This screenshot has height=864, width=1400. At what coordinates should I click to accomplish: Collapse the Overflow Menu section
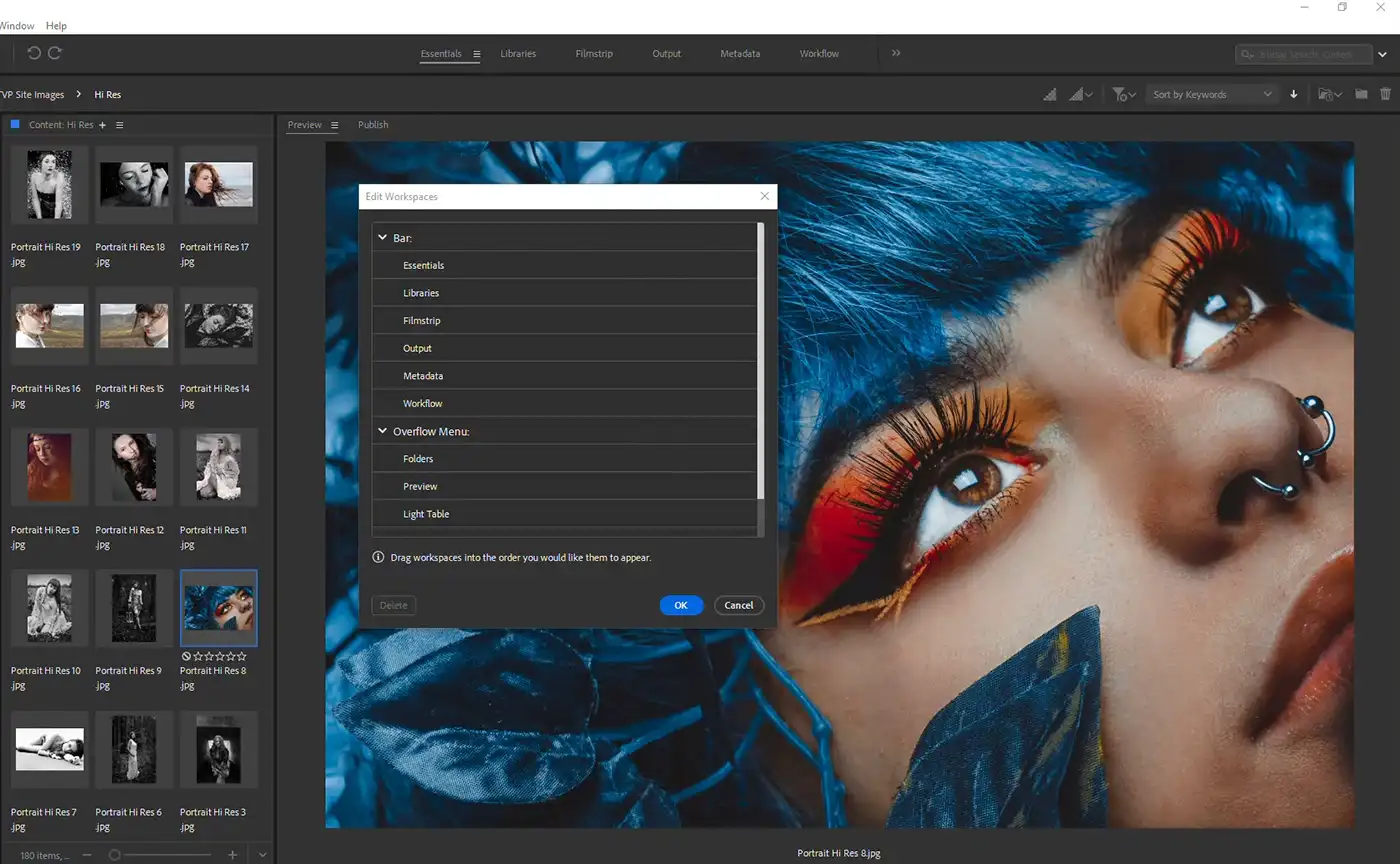click(382, 431)
